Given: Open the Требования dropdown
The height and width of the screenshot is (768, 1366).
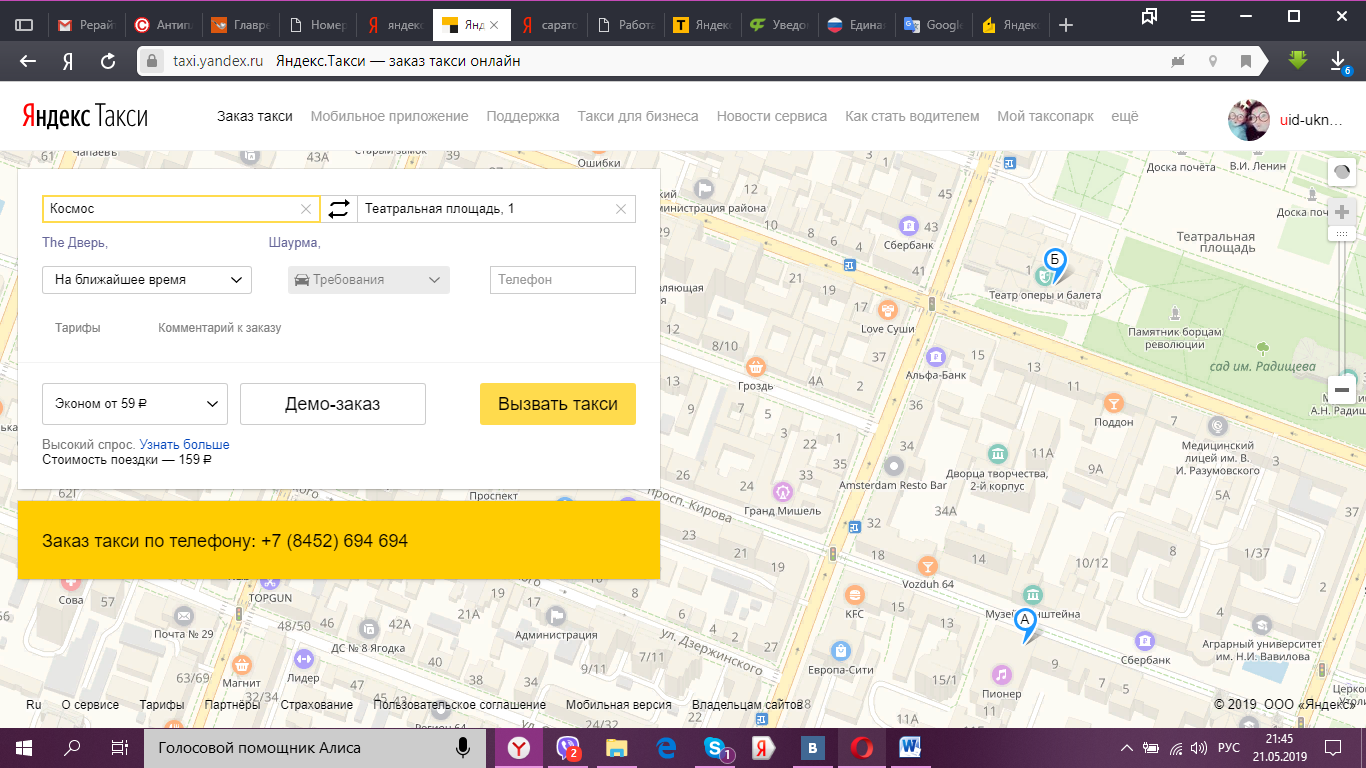Looking at the screenshot, I should coord(369,280).
